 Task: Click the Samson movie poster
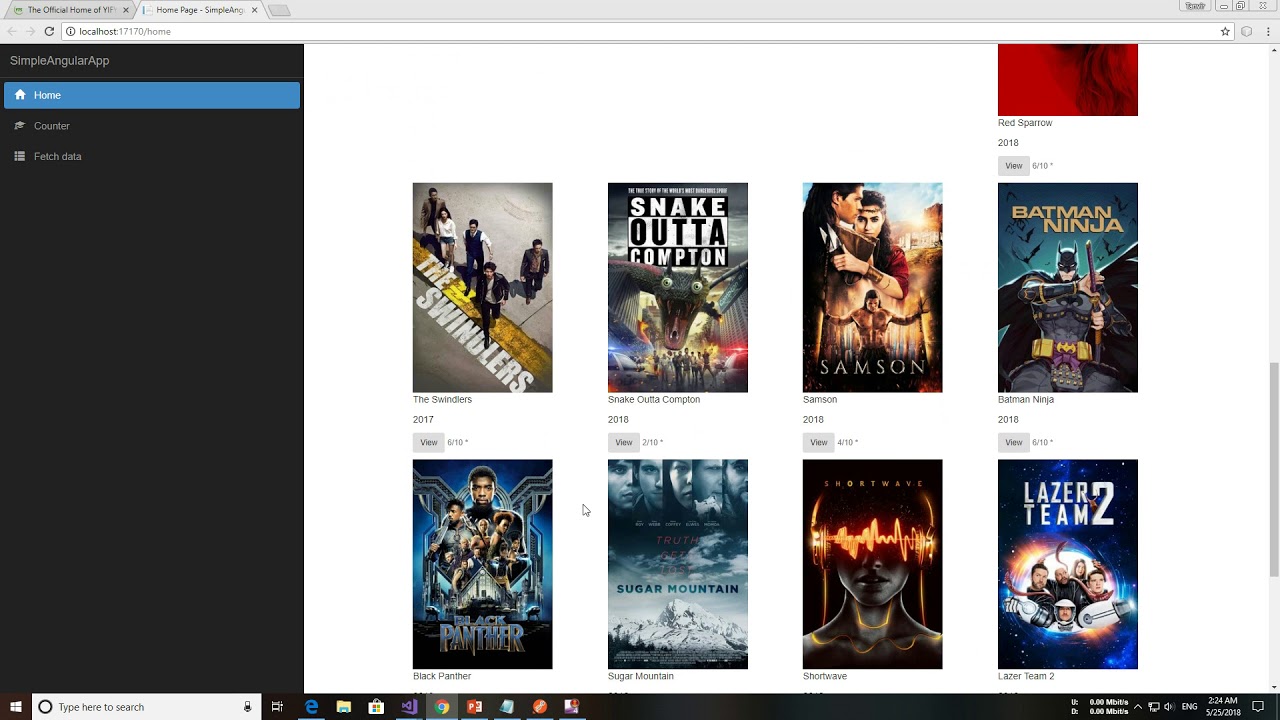pyautogui.click(x=872, y=287)
